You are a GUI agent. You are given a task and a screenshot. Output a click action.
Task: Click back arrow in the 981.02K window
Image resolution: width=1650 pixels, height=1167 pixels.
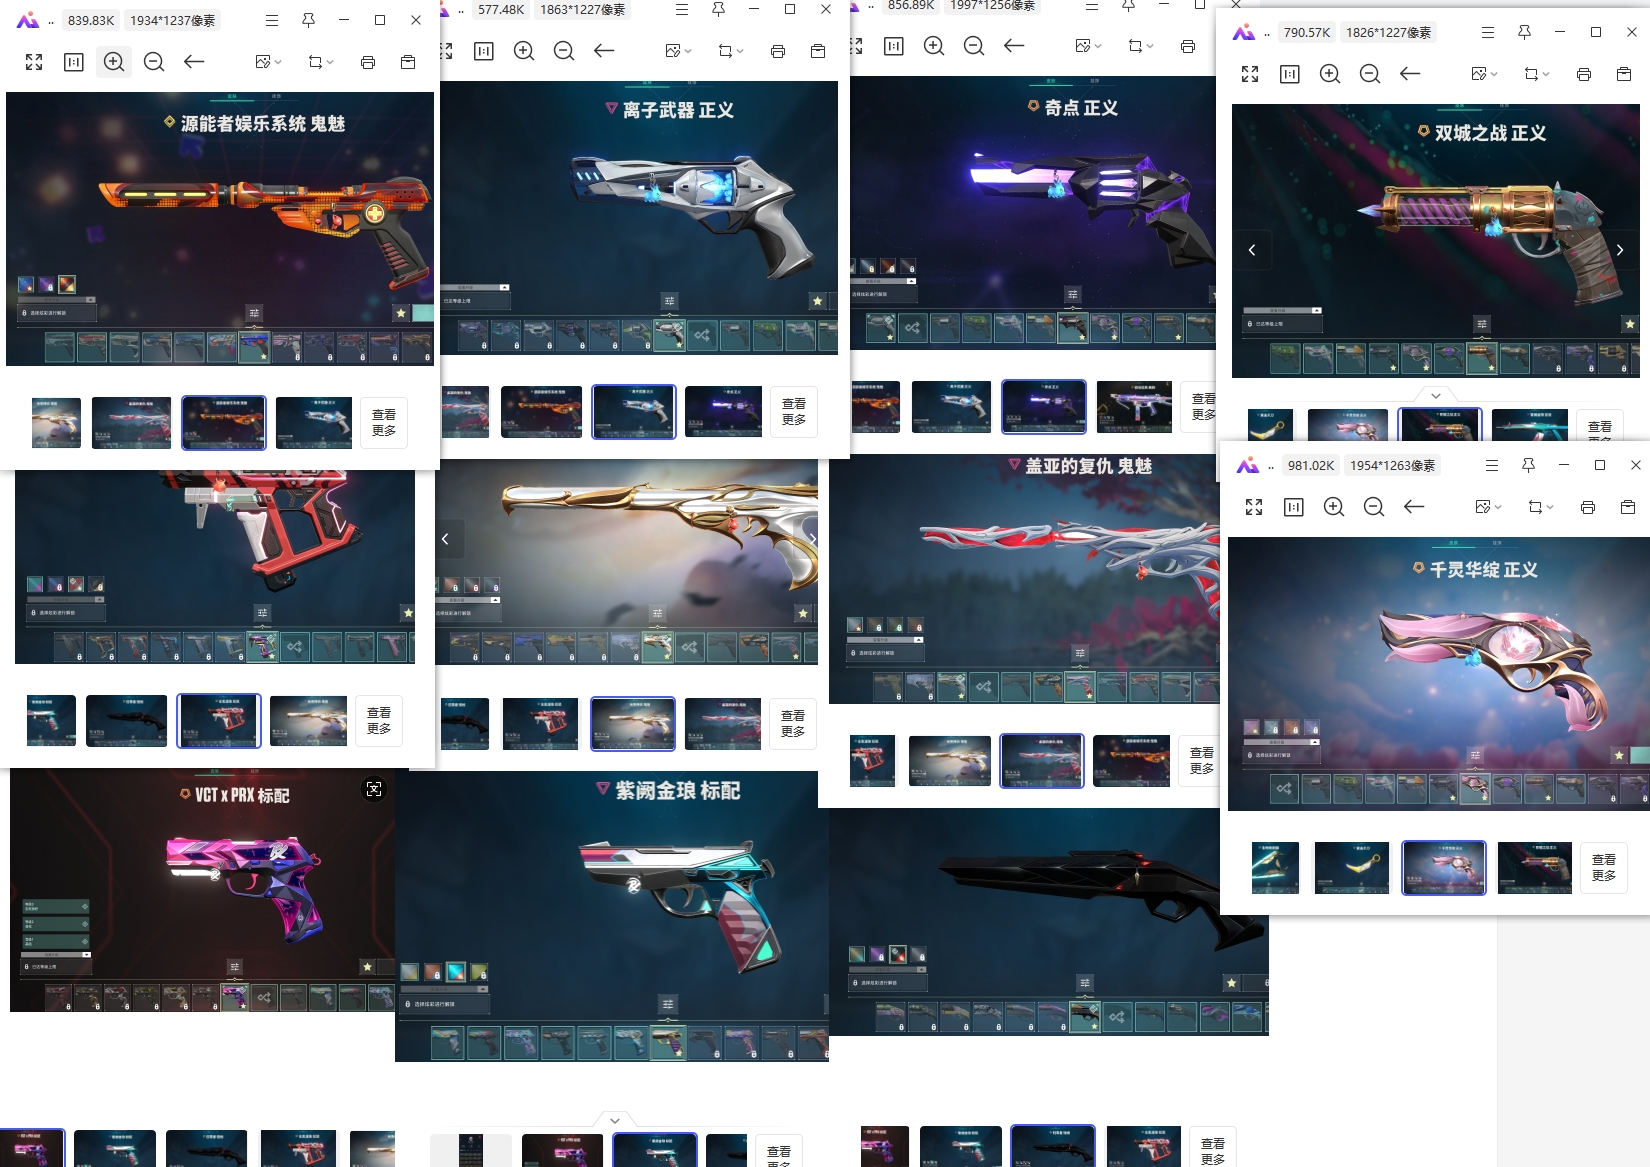[x=1414, y=507]
